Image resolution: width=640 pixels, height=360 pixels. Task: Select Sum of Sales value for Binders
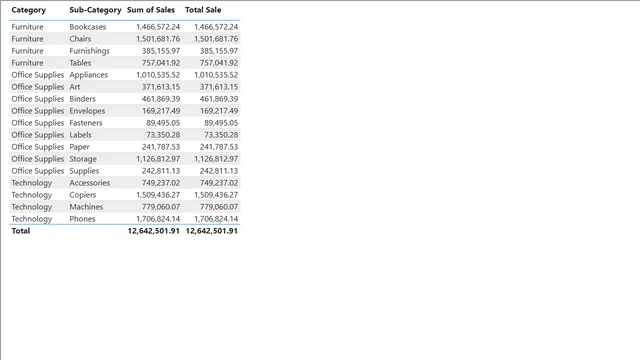click(x=161, y=99)
